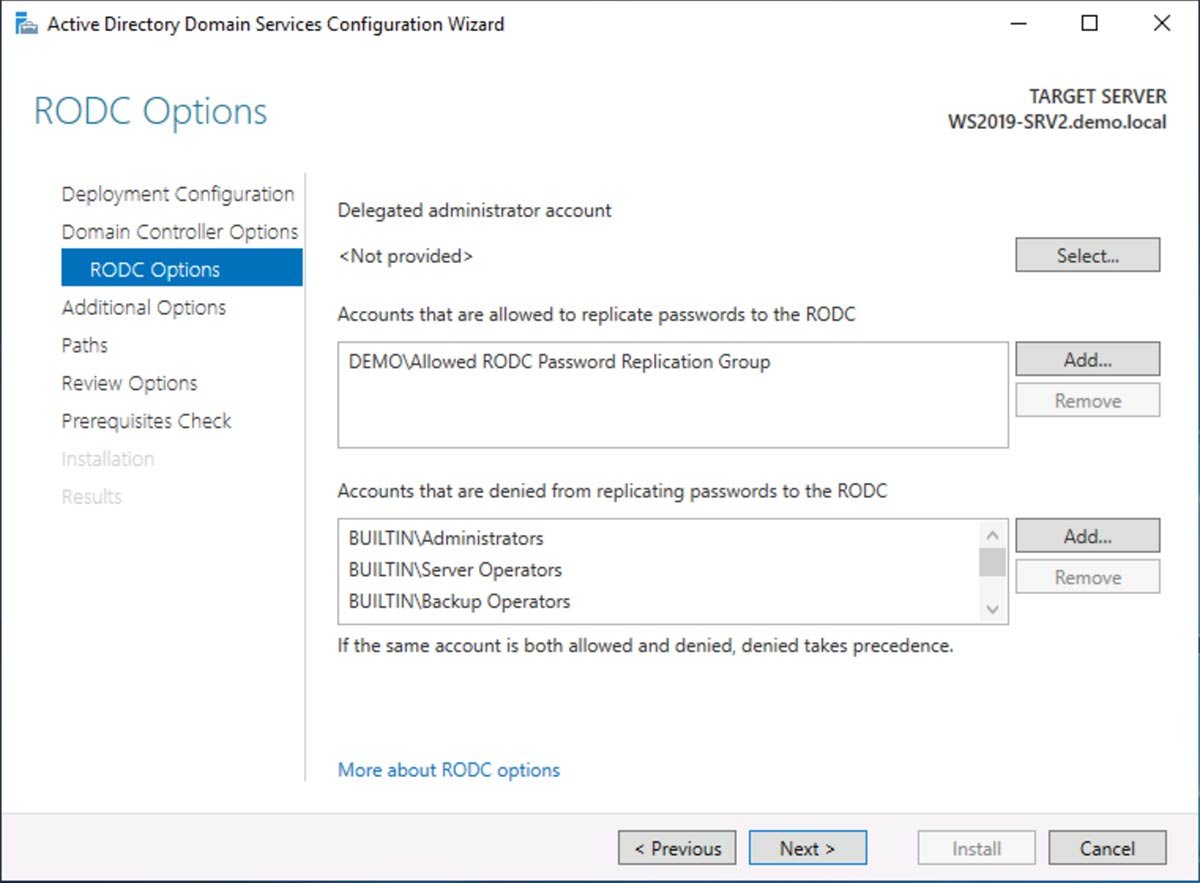The height and width of the screenshot is (883, 1200).
Task: Go back with the Previous button
Action: [677, 849]
